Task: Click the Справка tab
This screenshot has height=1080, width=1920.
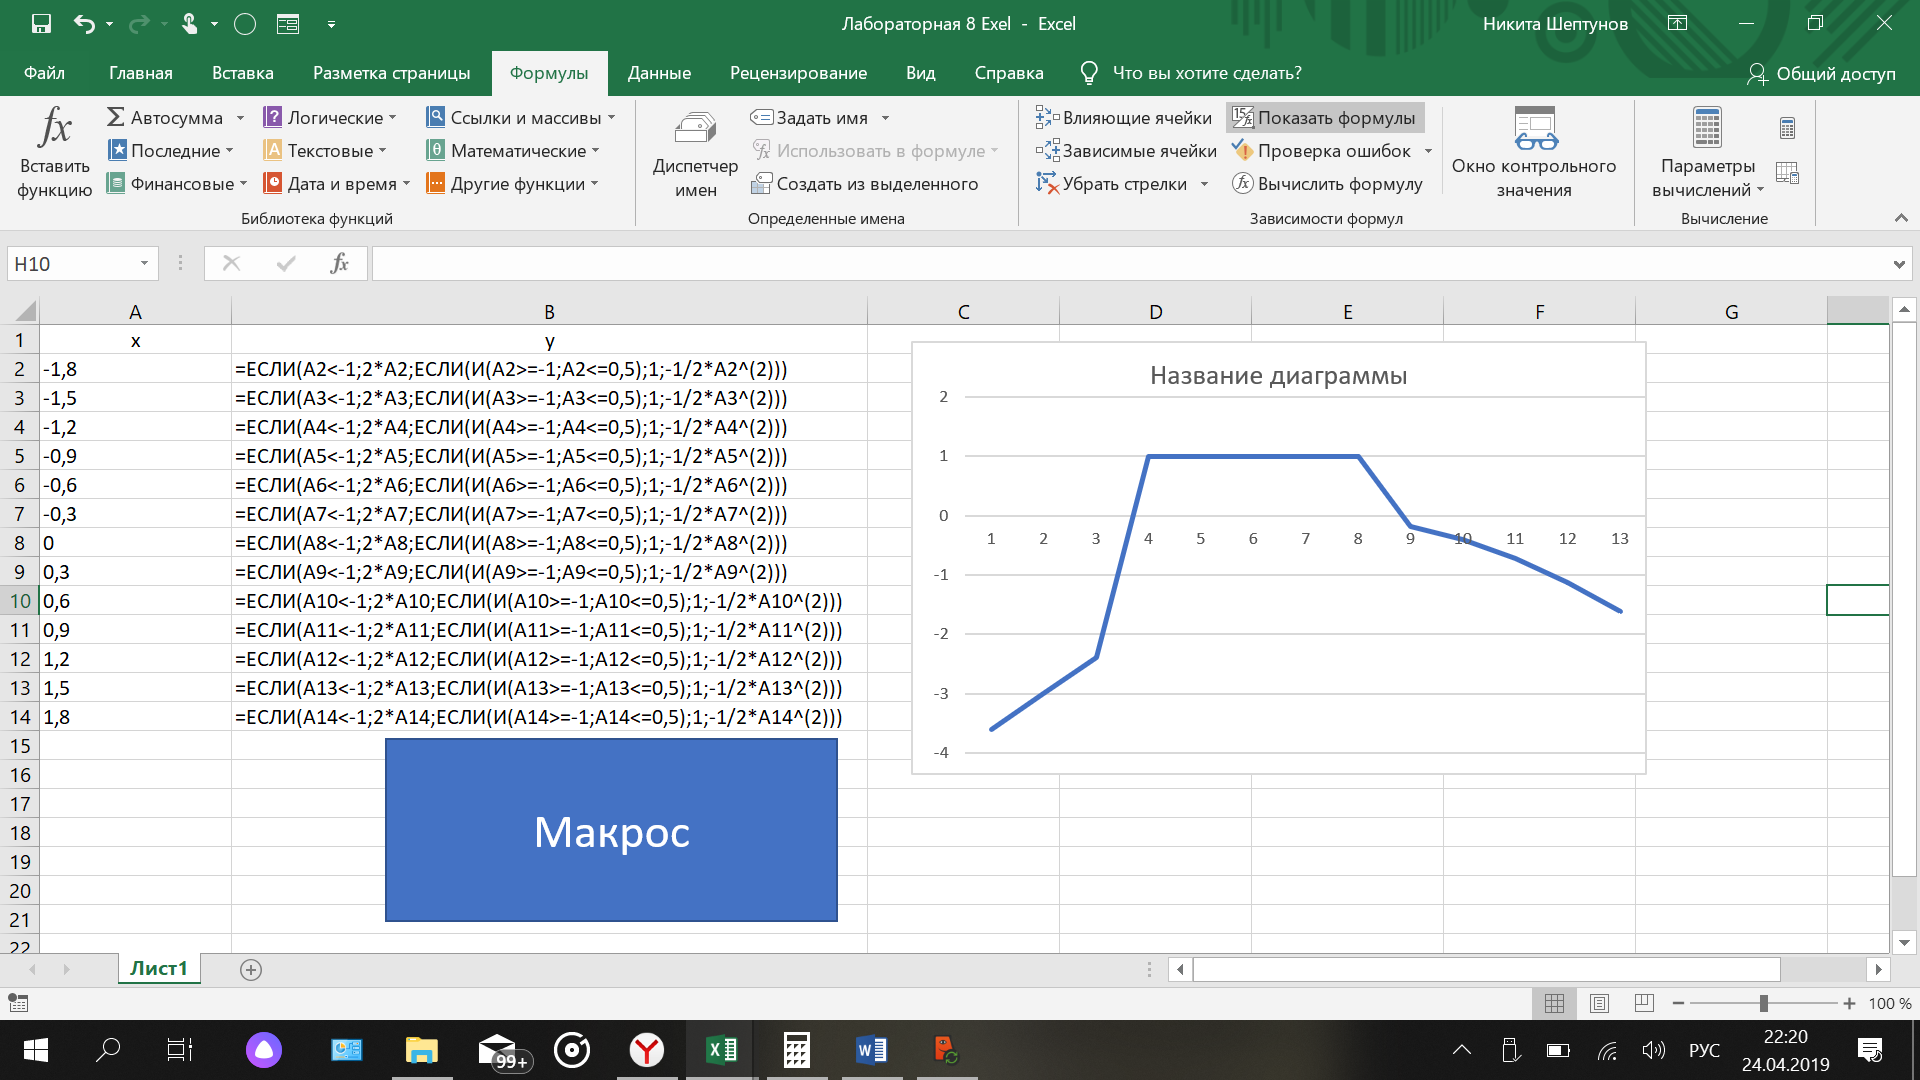Action: [x=1009, y=73]
